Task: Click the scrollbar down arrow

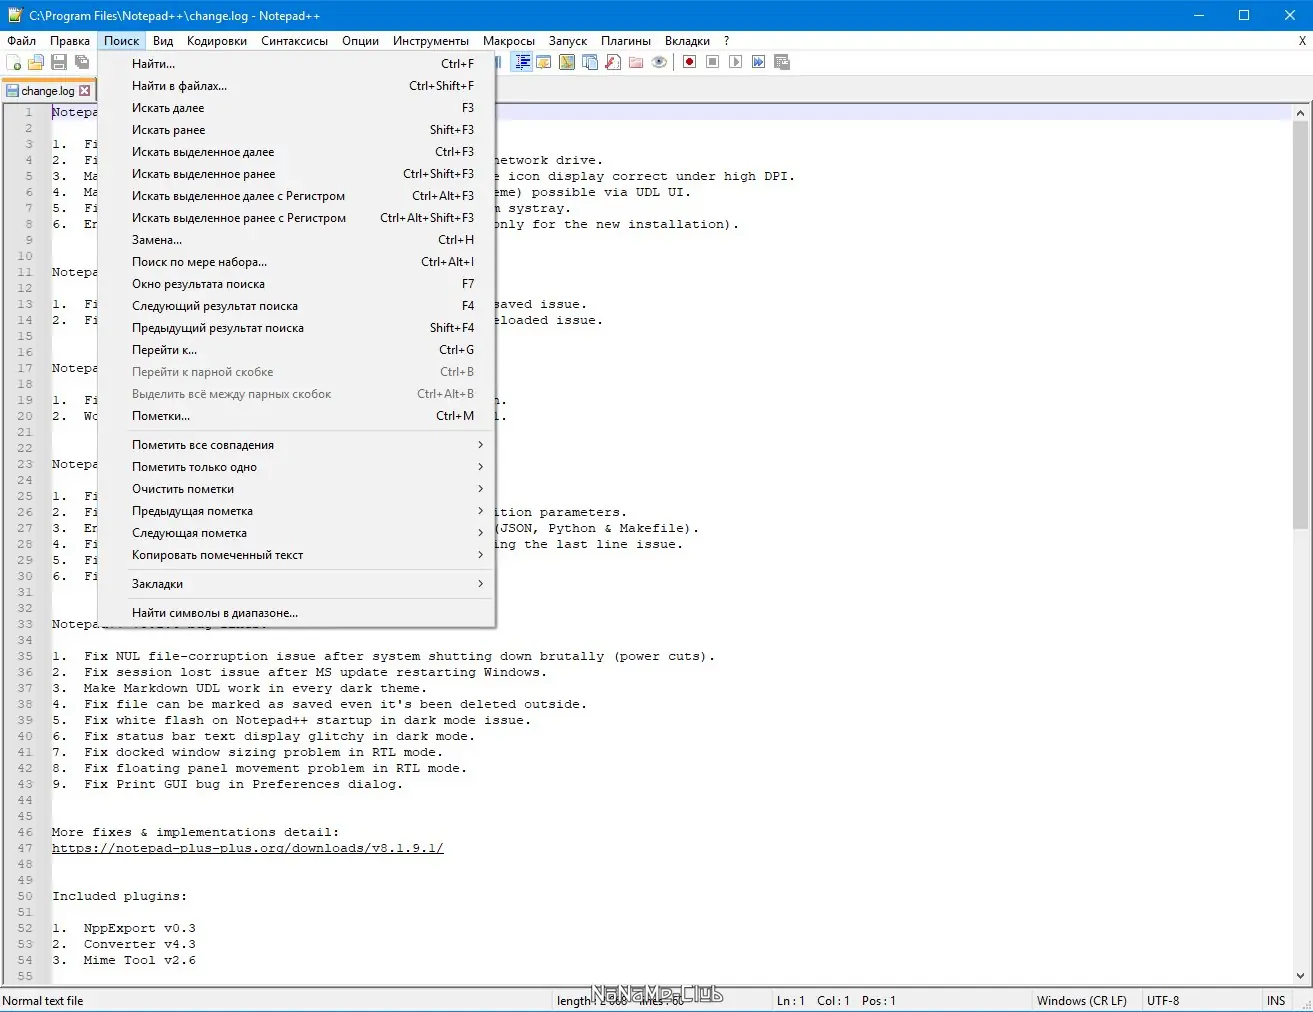Action: coord(1300,976)
